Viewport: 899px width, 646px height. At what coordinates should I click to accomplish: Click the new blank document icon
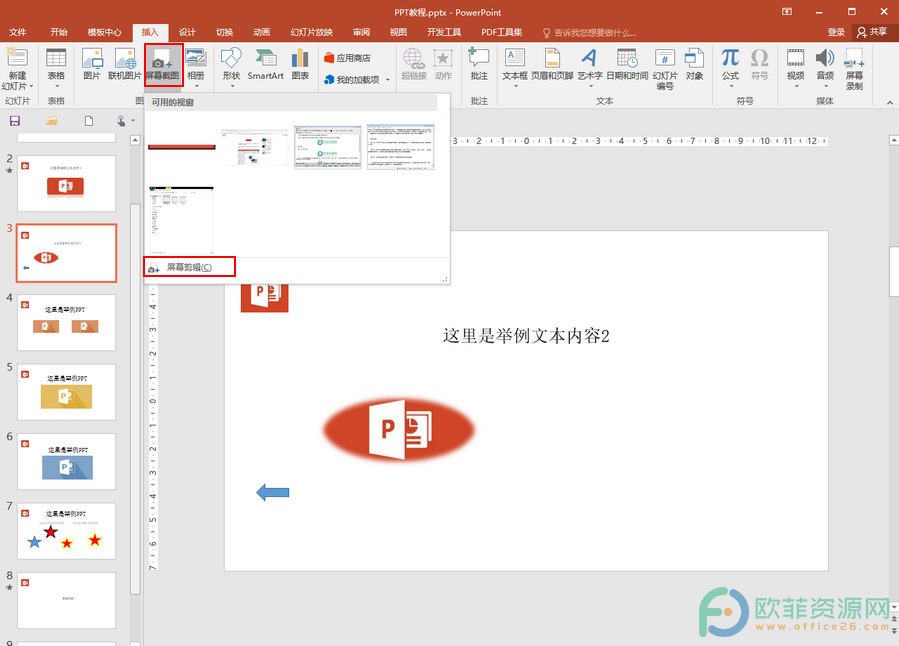[x=89, y=121]
